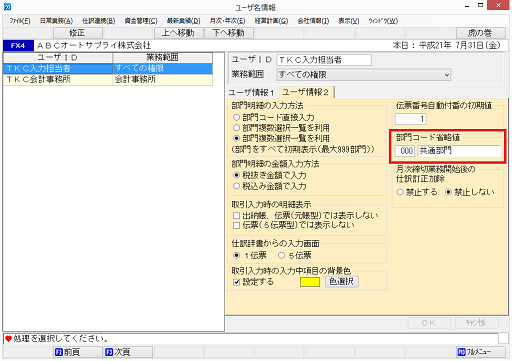
Task: Click 修正 toolbar button
Action: pyautogui.click(x=78, y=33)
